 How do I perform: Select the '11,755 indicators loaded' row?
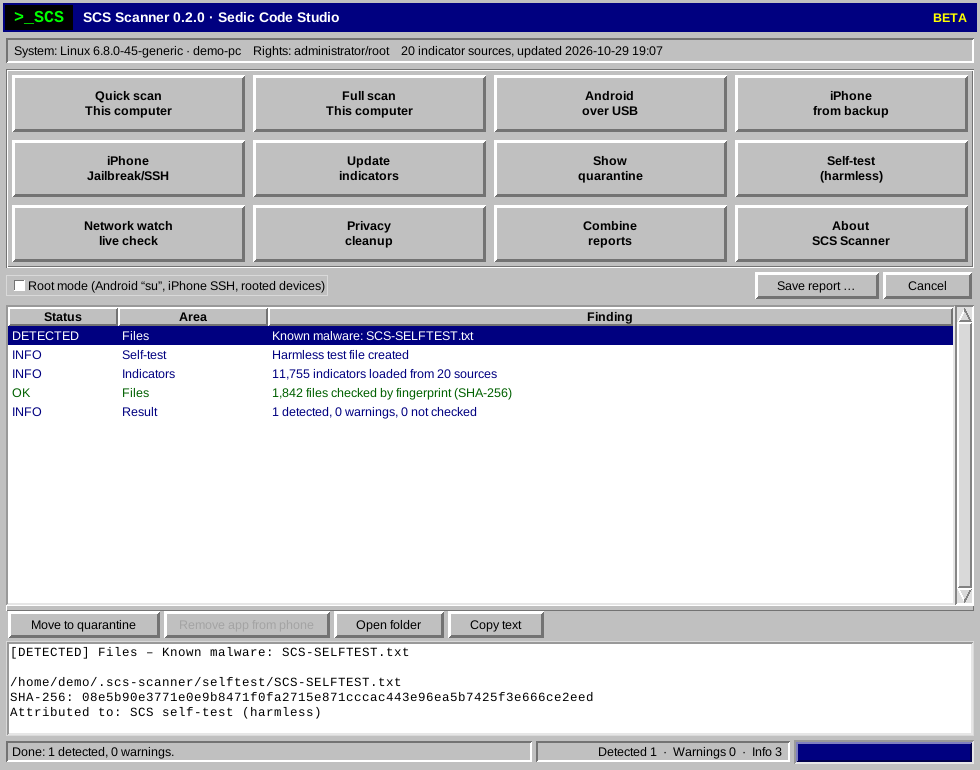pos(480,374)
